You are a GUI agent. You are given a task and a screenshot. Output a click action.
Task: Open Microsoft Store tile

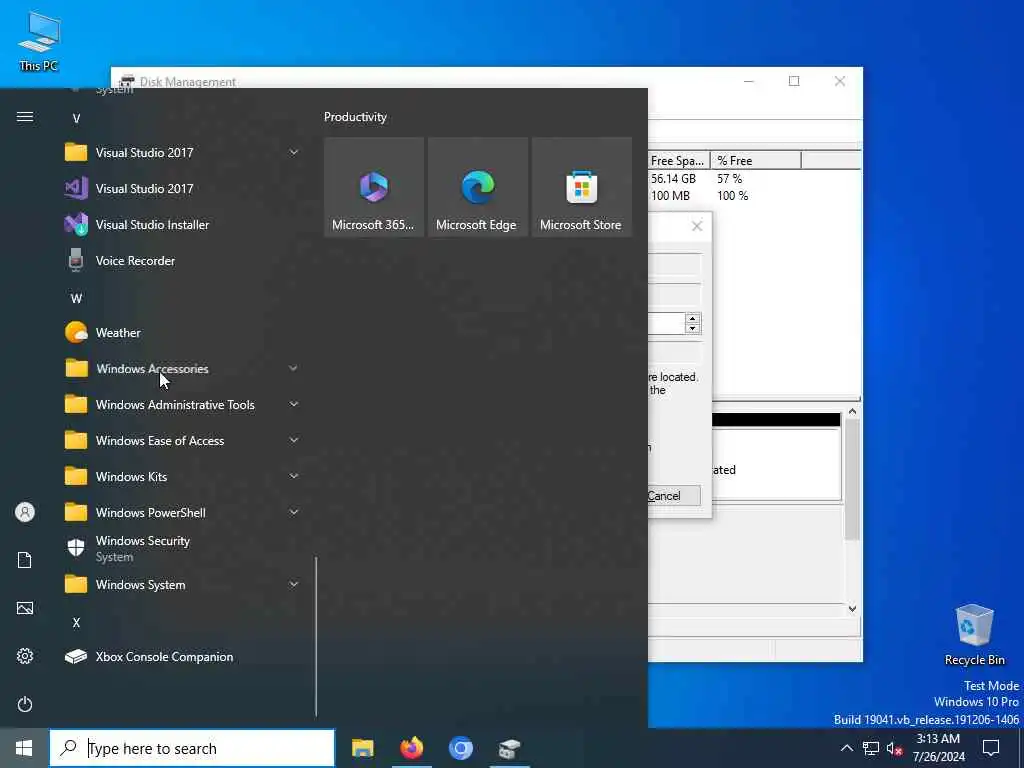click(581, 187)
